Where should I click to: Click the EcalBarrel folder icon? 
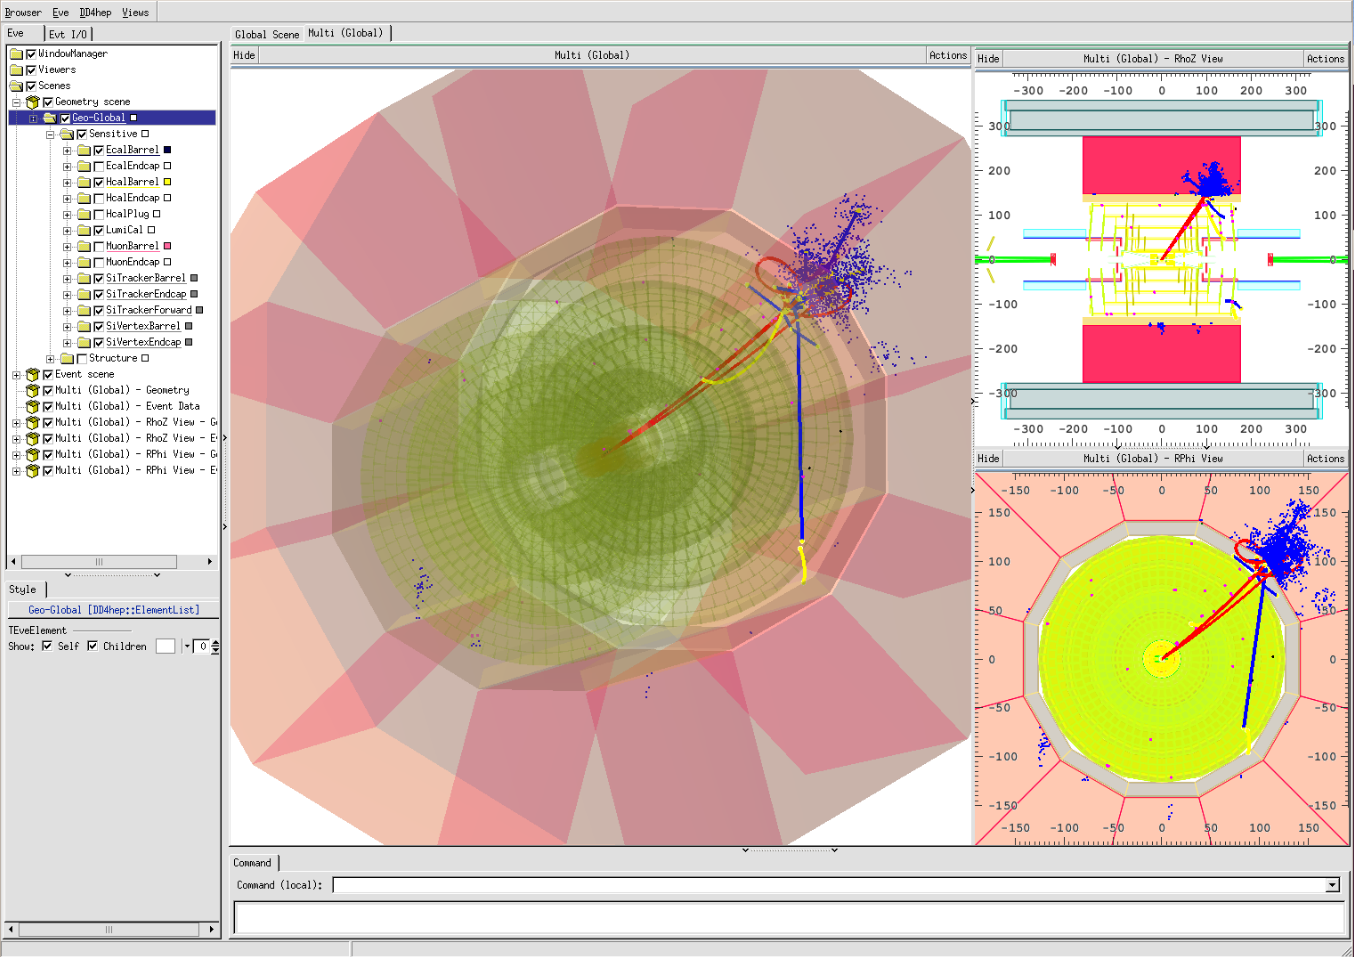[84, 150]
